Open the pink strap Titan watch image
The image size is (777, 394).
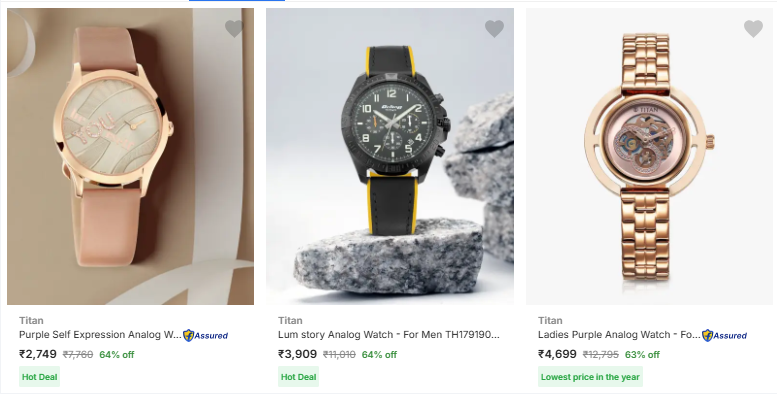[130, 156]
